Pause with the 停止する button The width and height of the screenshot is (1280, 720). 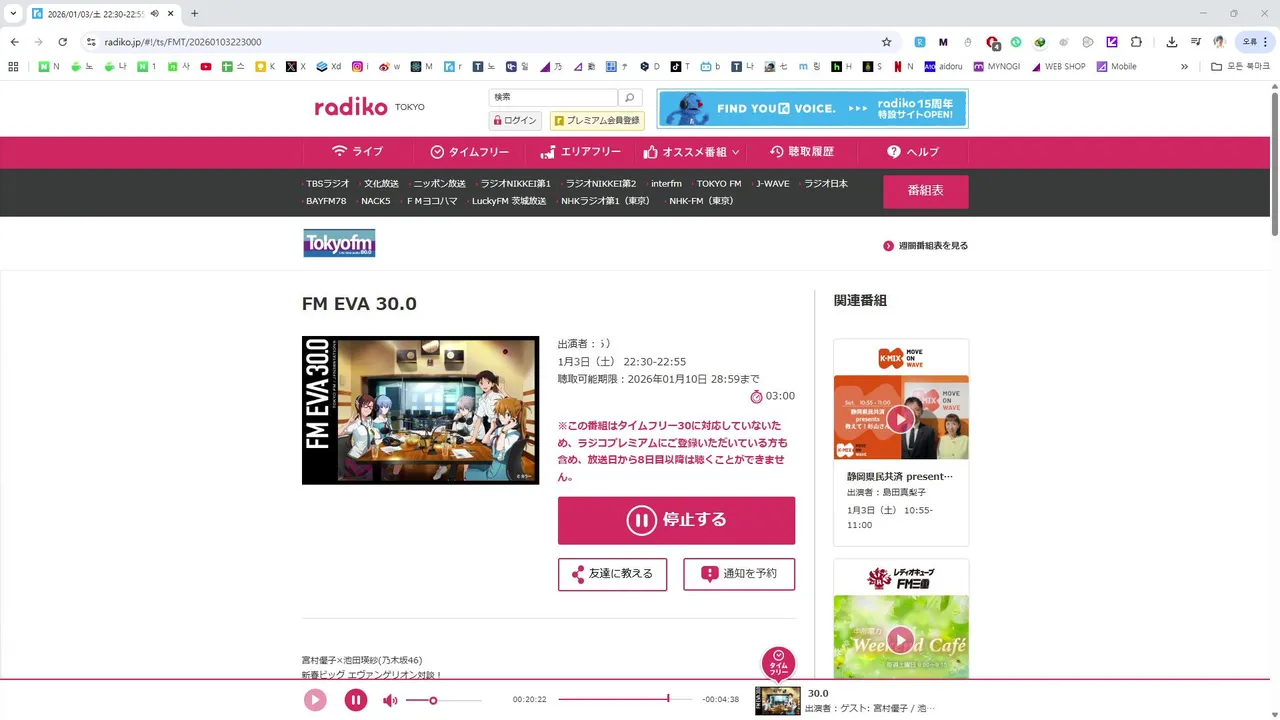(676, 520)
